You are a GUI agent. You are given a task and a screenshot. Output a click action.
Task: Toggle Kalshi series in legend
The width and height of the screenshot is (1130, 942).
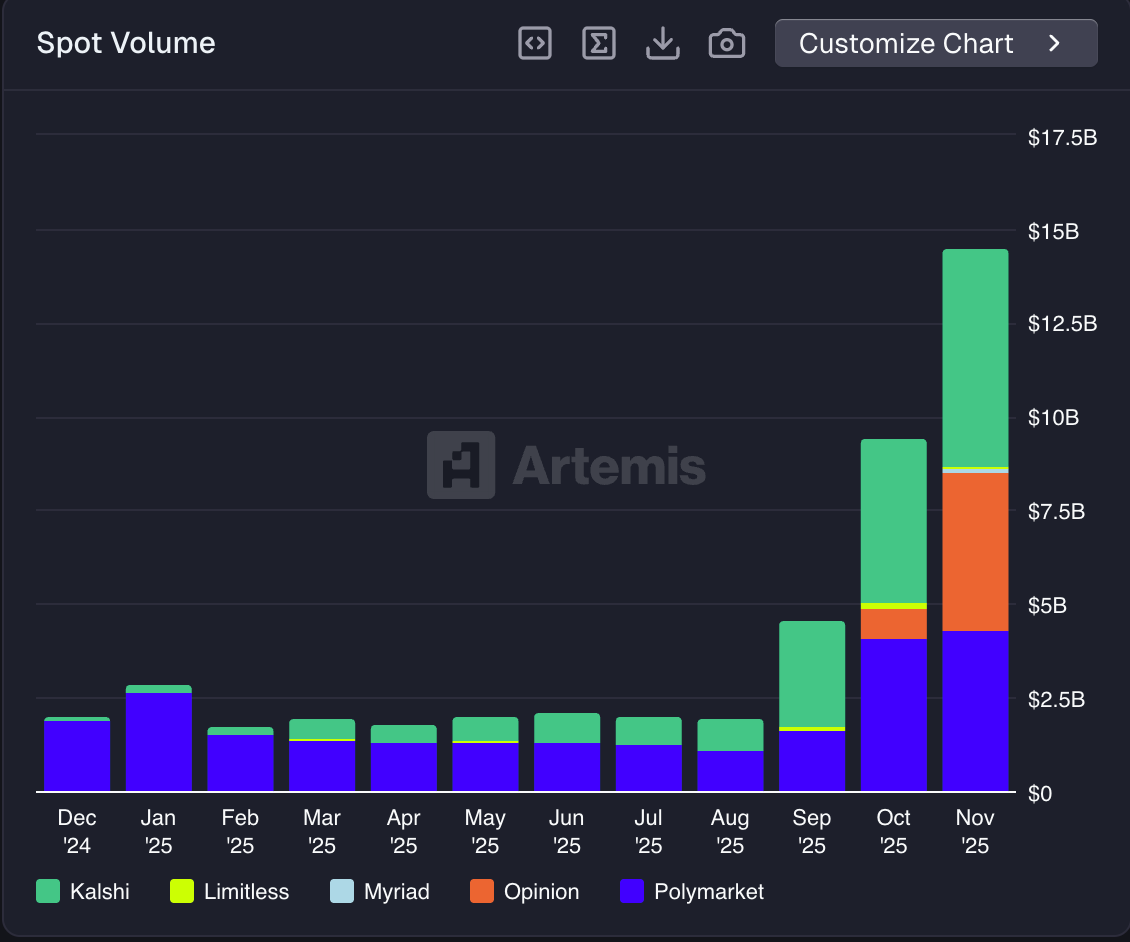tap(99, 892)
